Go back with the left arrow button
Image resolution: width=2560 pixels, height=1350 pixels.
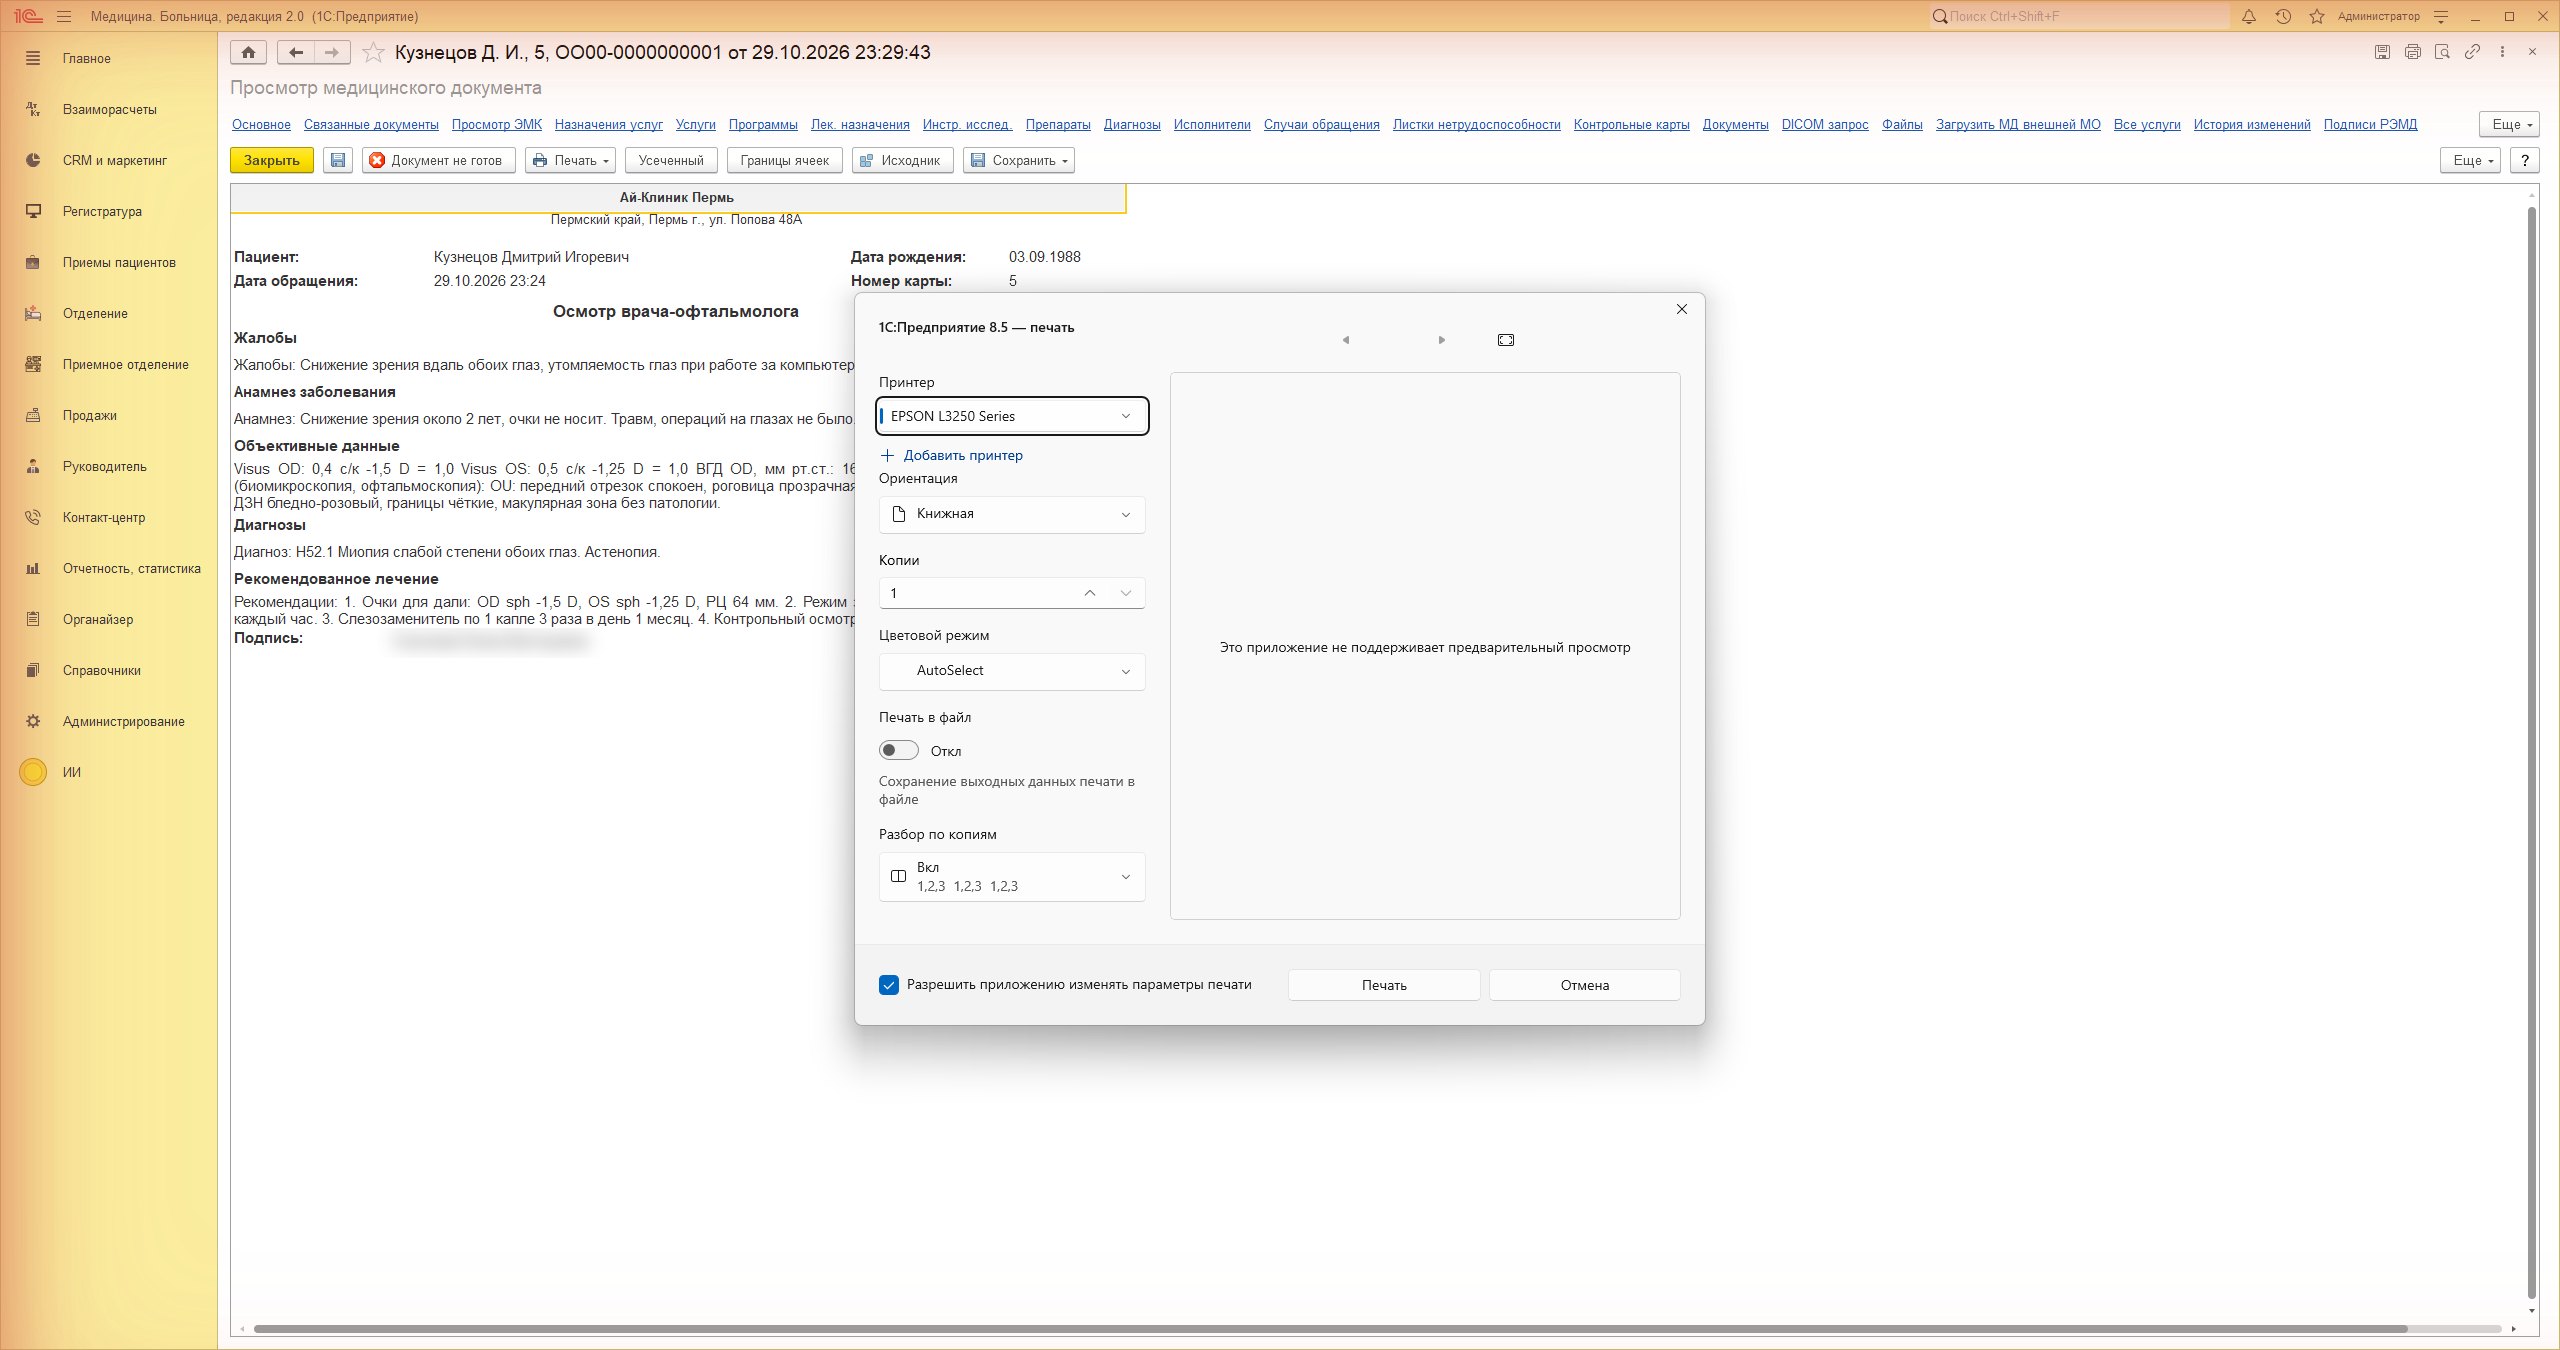(x=295, y=52)
